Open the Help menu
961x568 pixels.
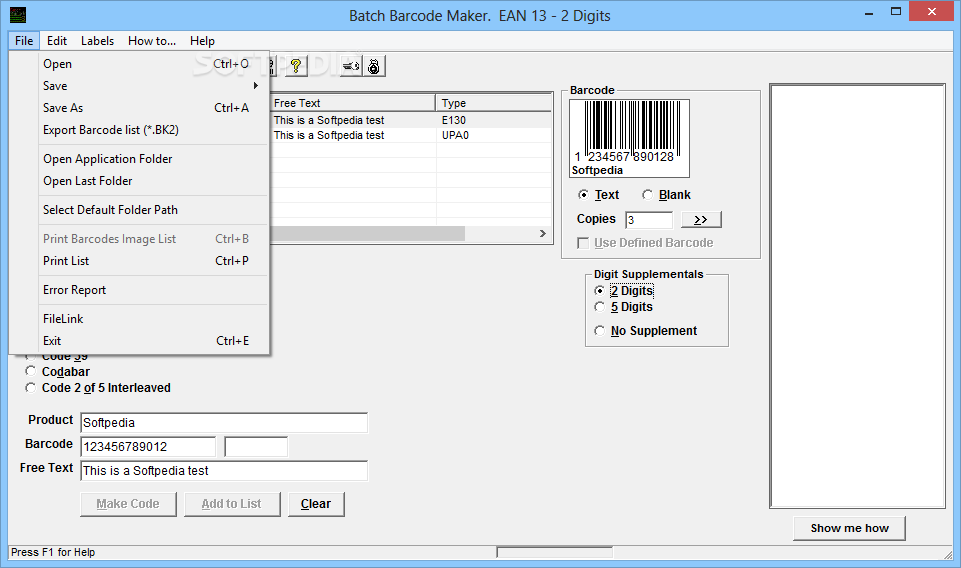(202, 40)
